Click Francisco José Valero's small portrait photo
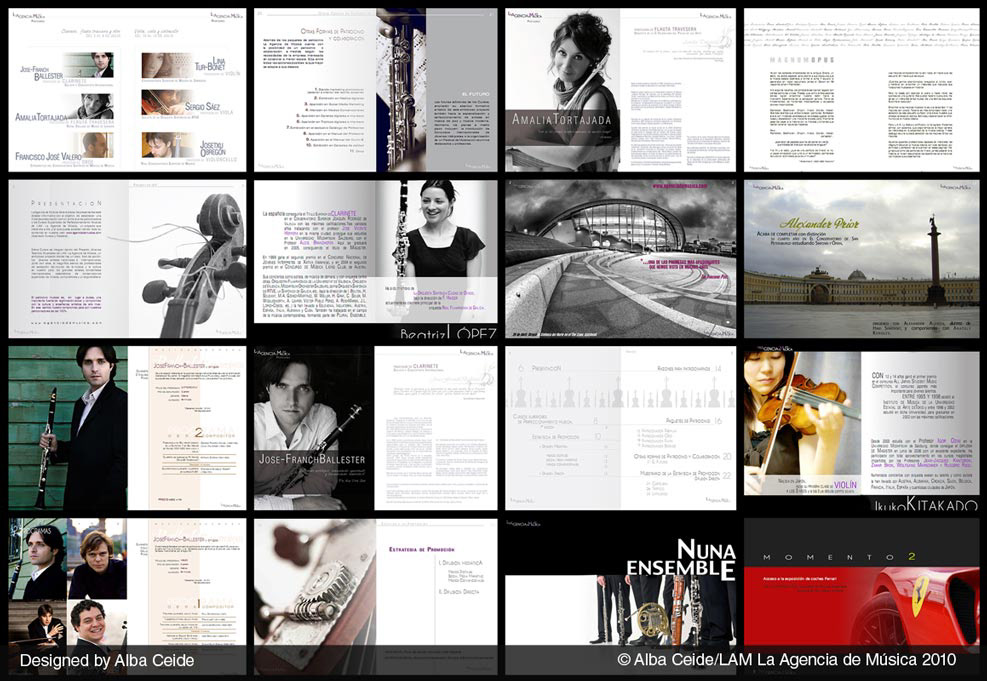 click(97, 145)
